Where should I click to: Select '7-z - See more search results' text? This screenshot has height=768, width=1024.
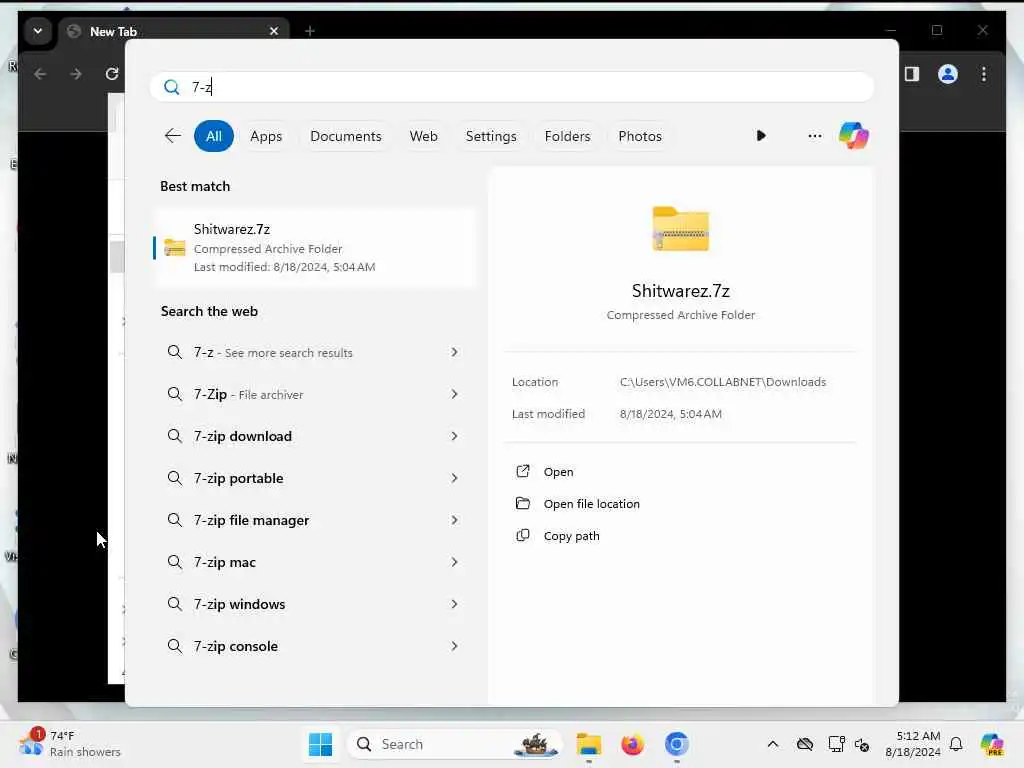[x=273, y=352]
